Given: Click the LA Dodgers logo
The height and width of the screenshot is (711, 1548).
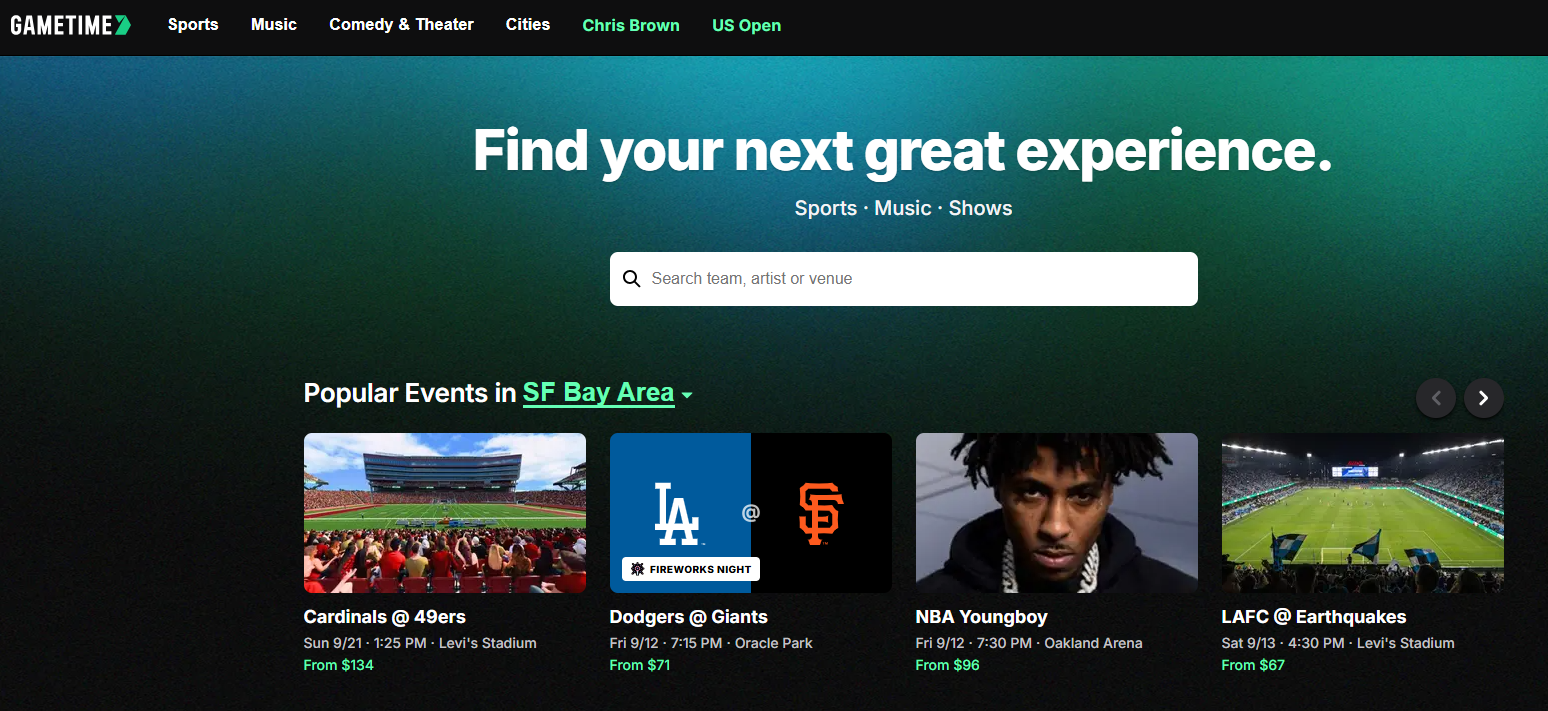Looking at the screenshot, I should (x=677, y=514).
